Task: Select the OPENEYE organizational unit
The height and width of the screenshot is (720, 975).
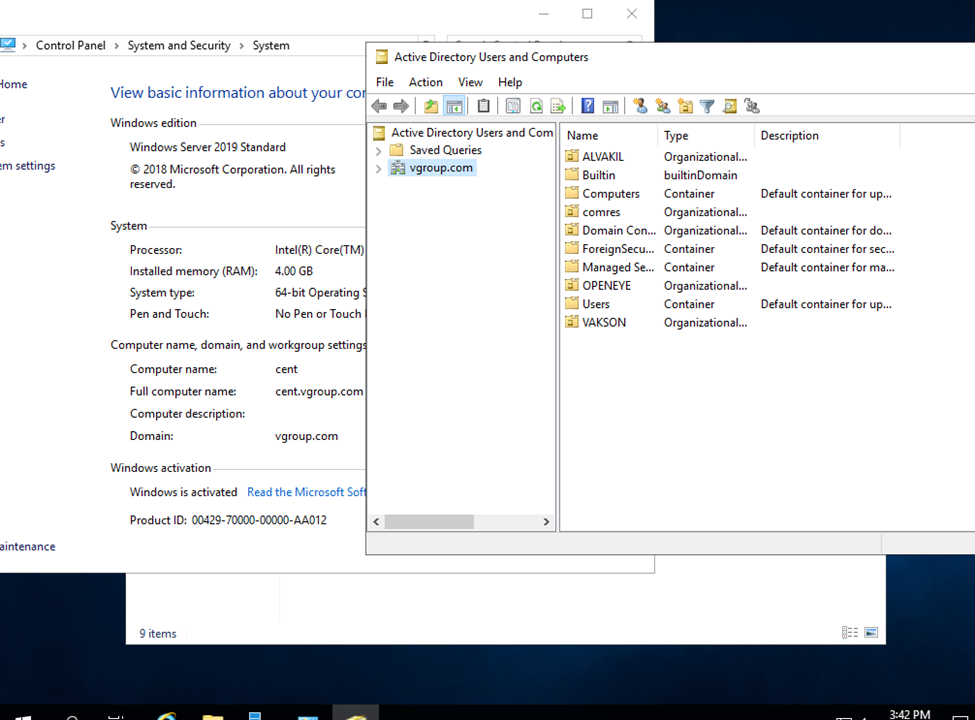Action: click(x=606, y=286)
